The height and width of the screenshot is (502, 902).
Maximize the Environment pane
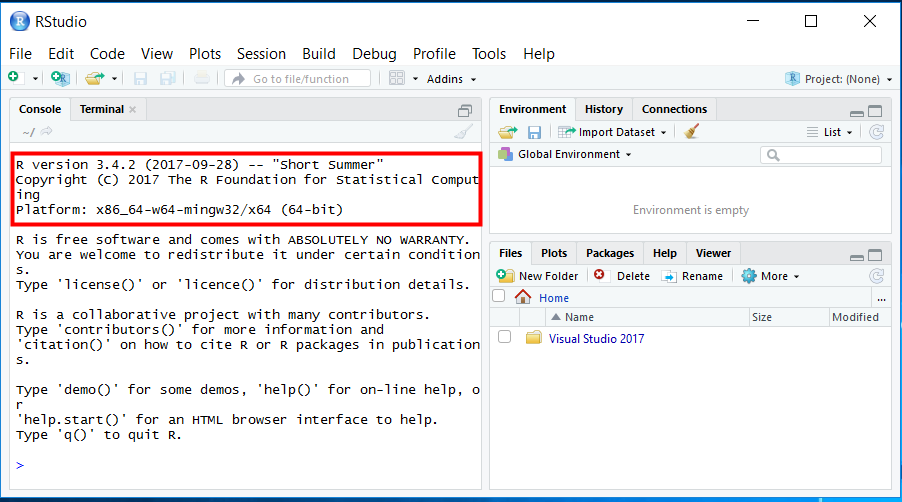875,111
